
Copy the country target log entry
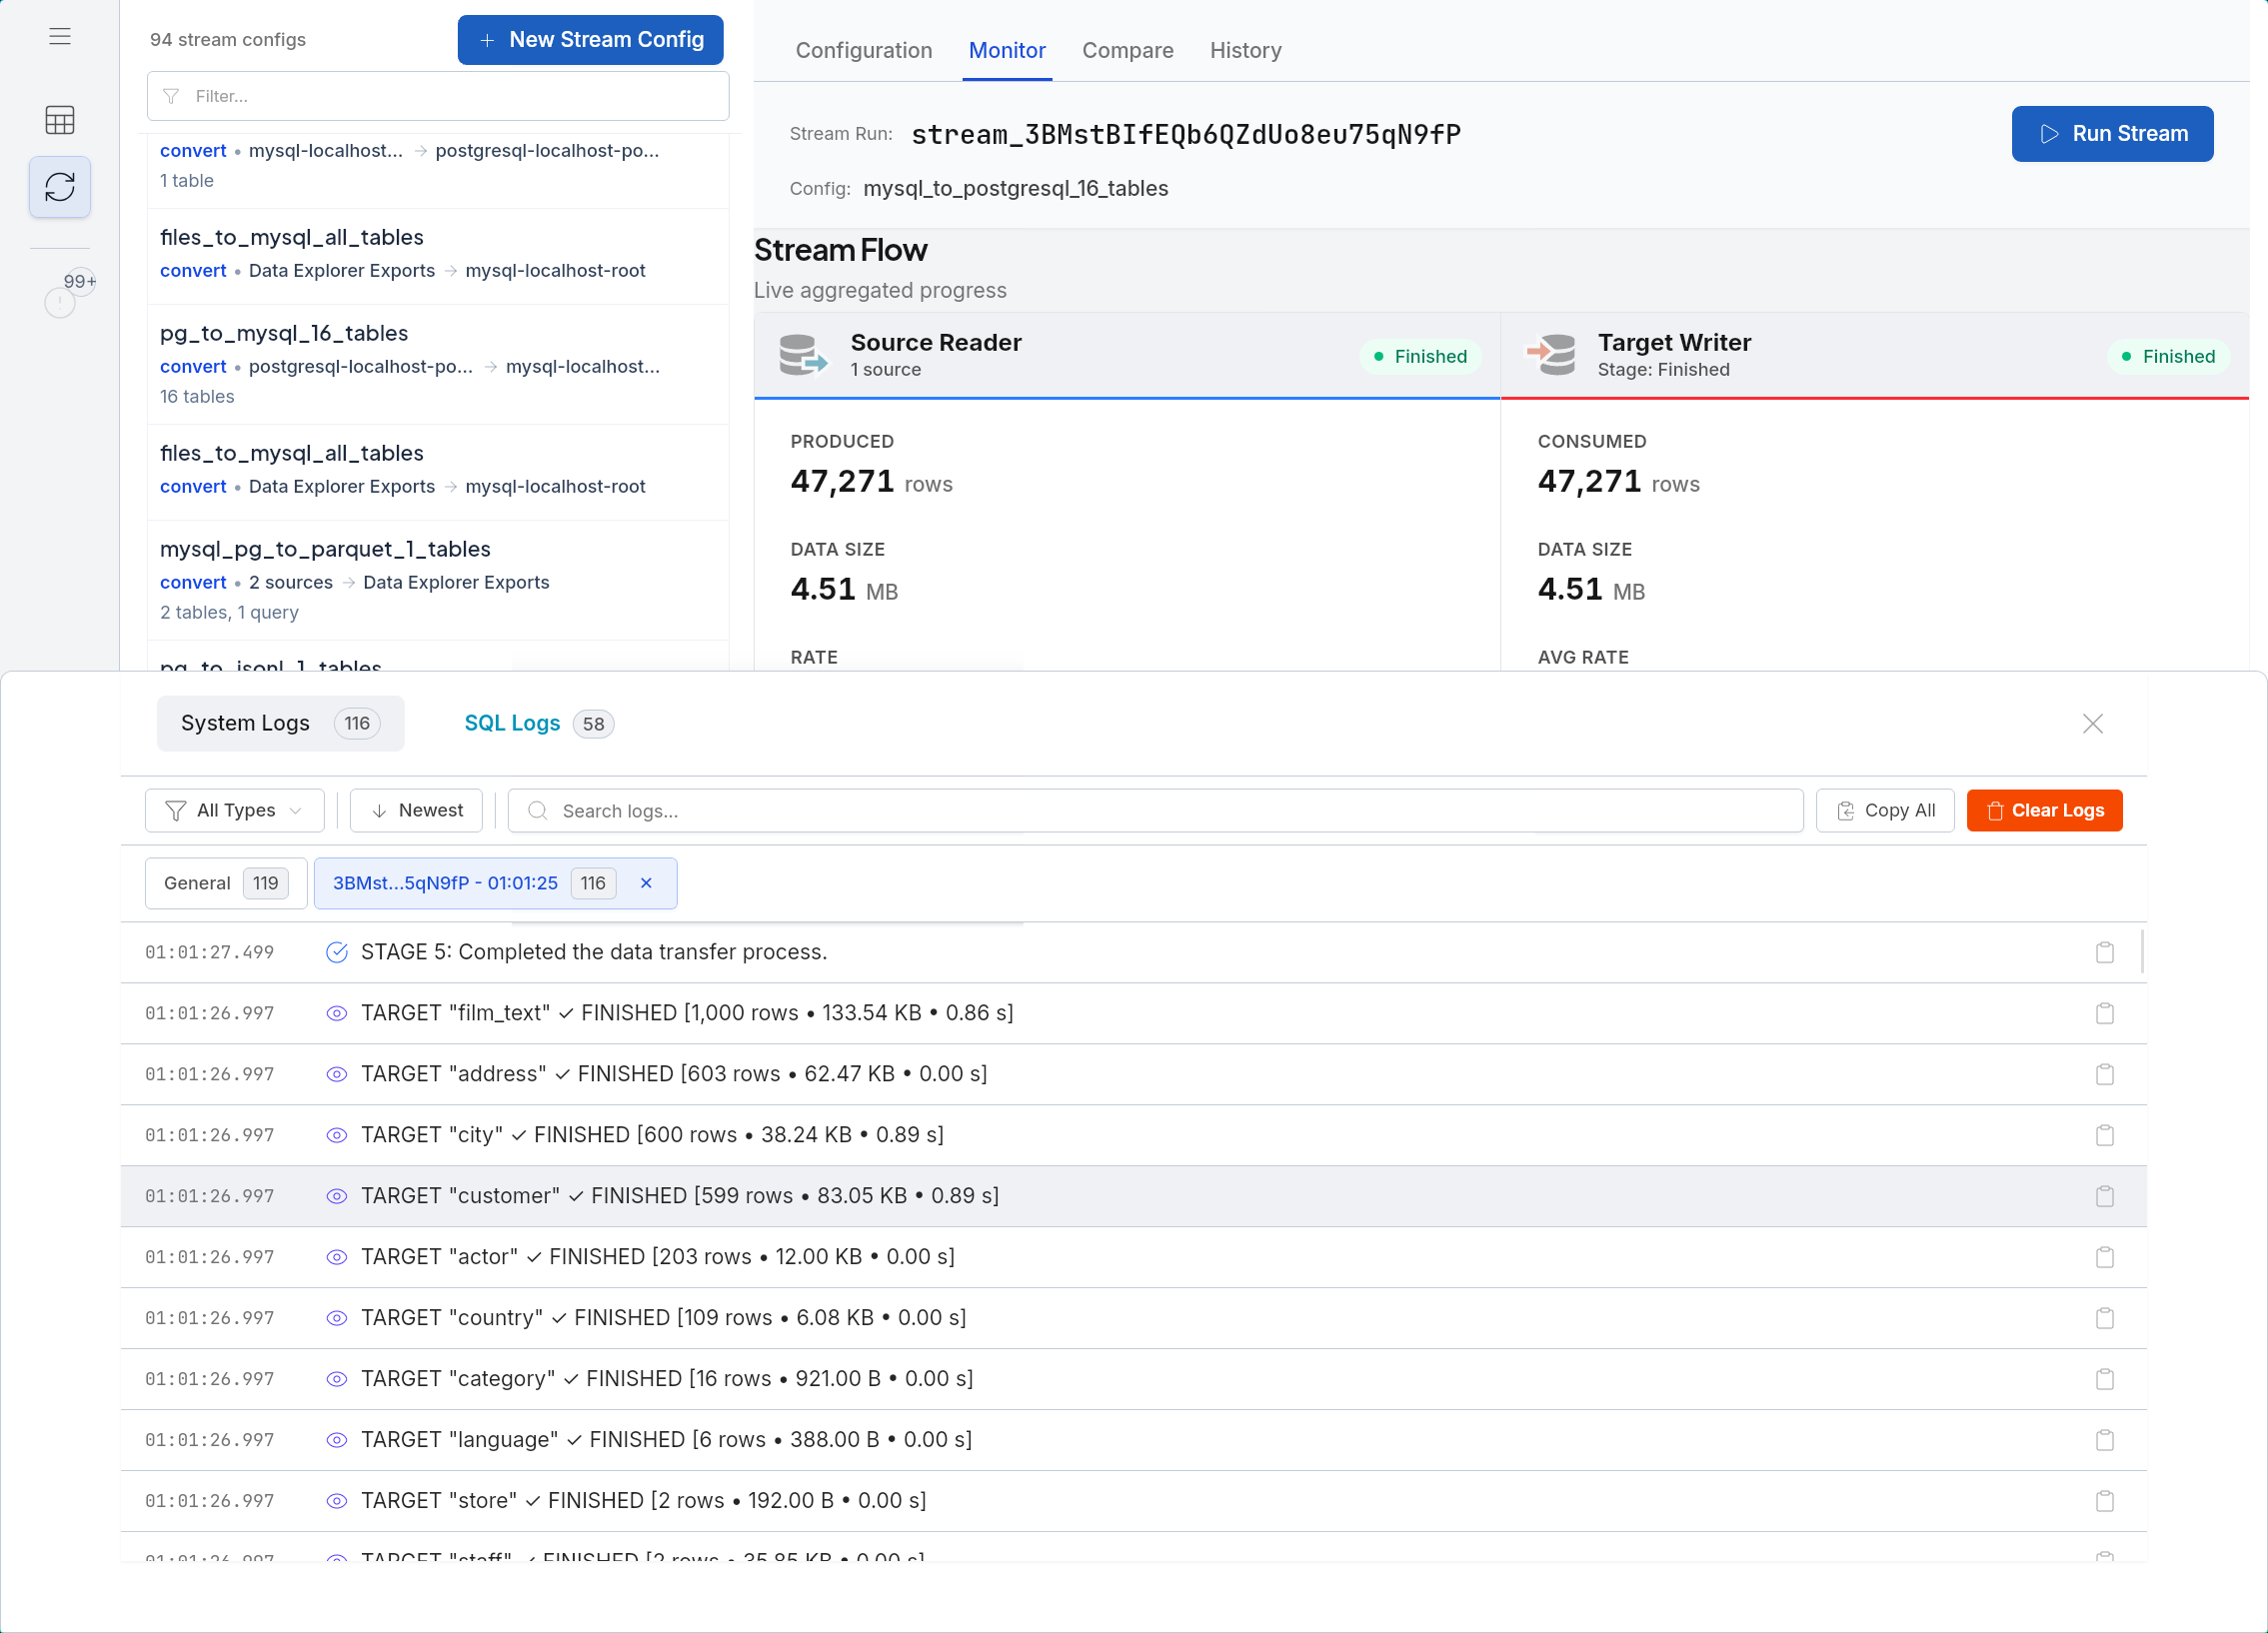point(2105,1318)
